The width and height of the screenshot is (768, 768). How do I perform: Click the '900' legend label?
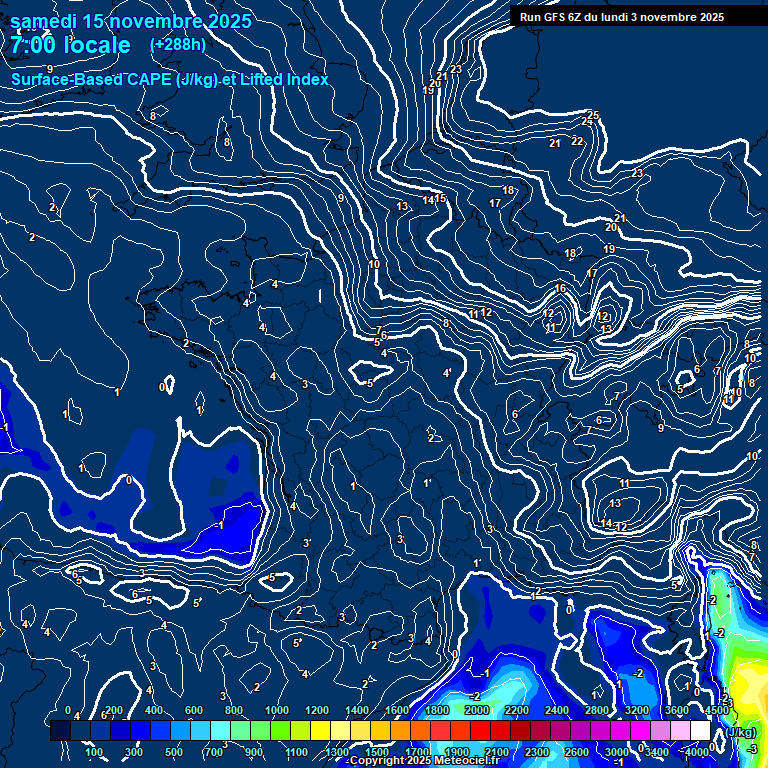tap(254, 752)
